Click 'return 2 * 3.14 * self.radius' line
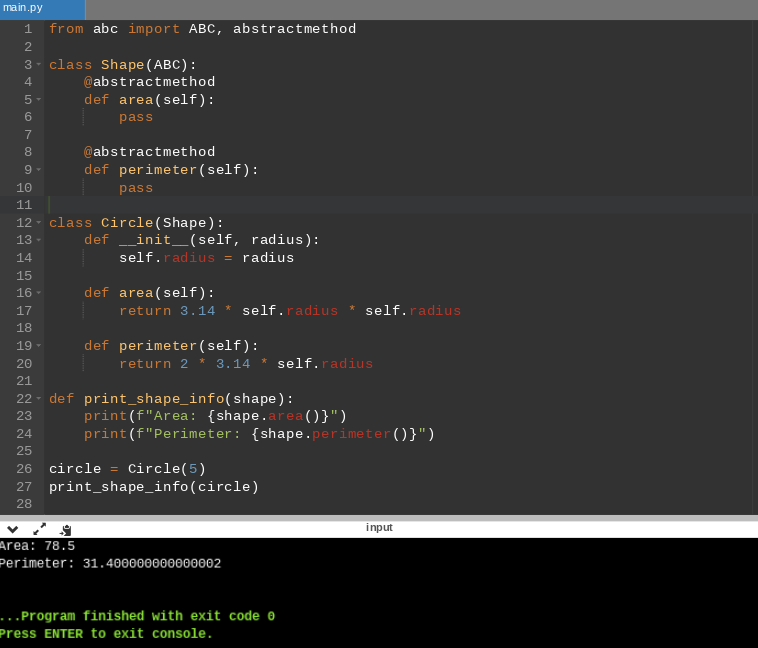 [x=246, y=364]
